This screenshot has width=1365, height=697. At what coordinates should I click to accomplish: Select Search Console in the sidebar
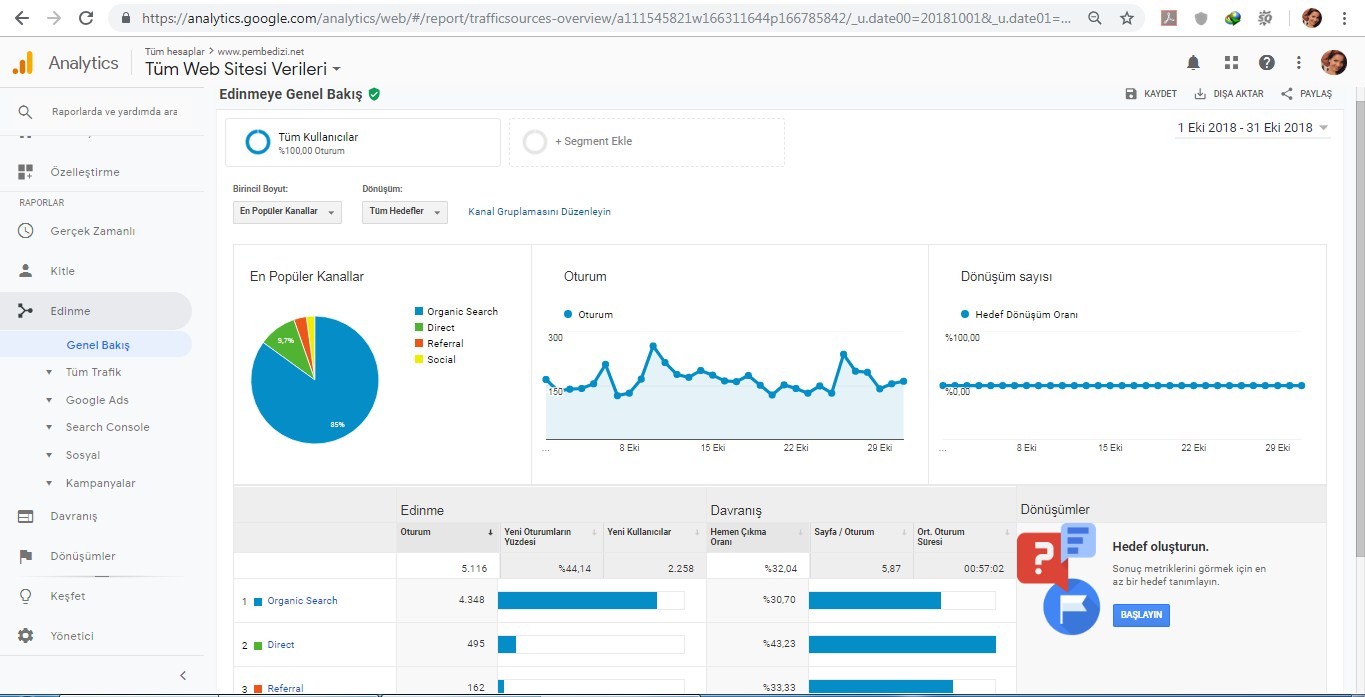point(107,427)
